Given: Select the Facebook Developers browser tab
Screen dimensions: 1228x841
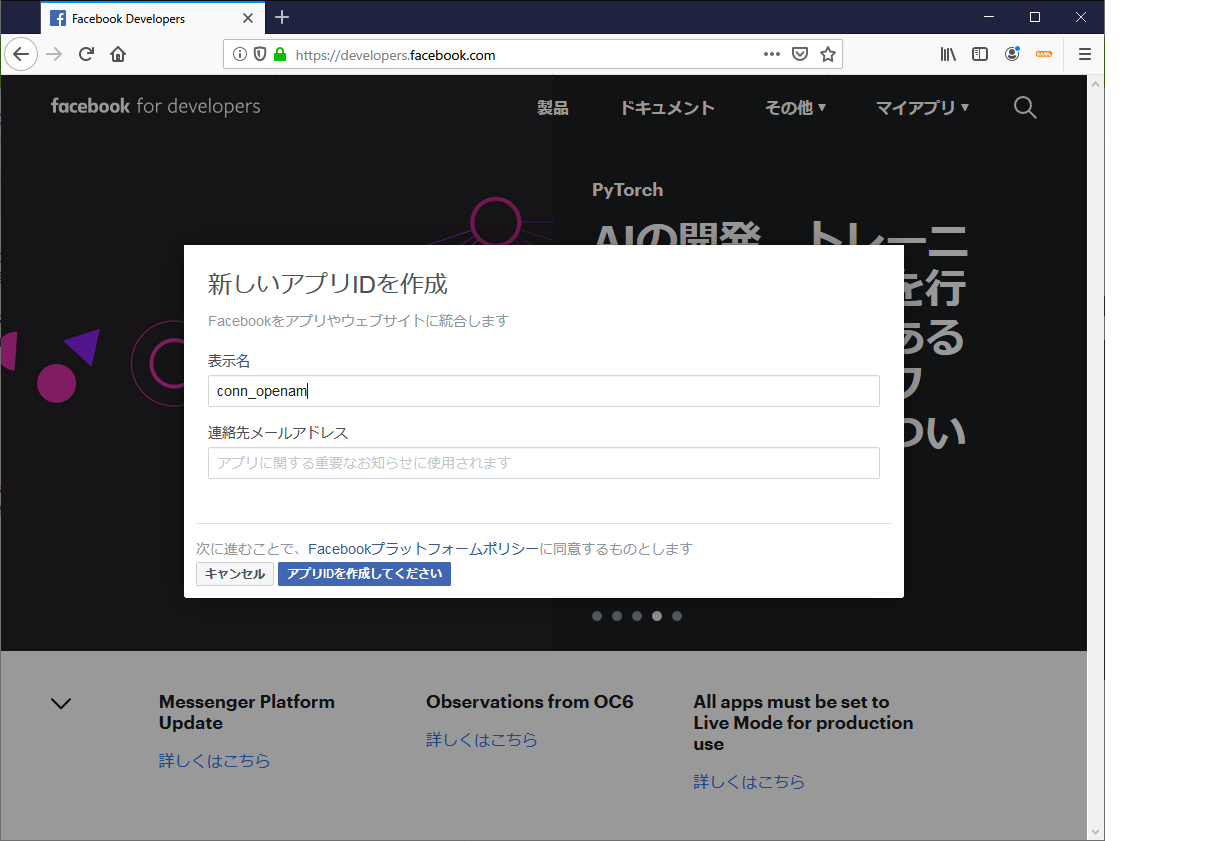Looking at the screenshot, I should 140,17.
